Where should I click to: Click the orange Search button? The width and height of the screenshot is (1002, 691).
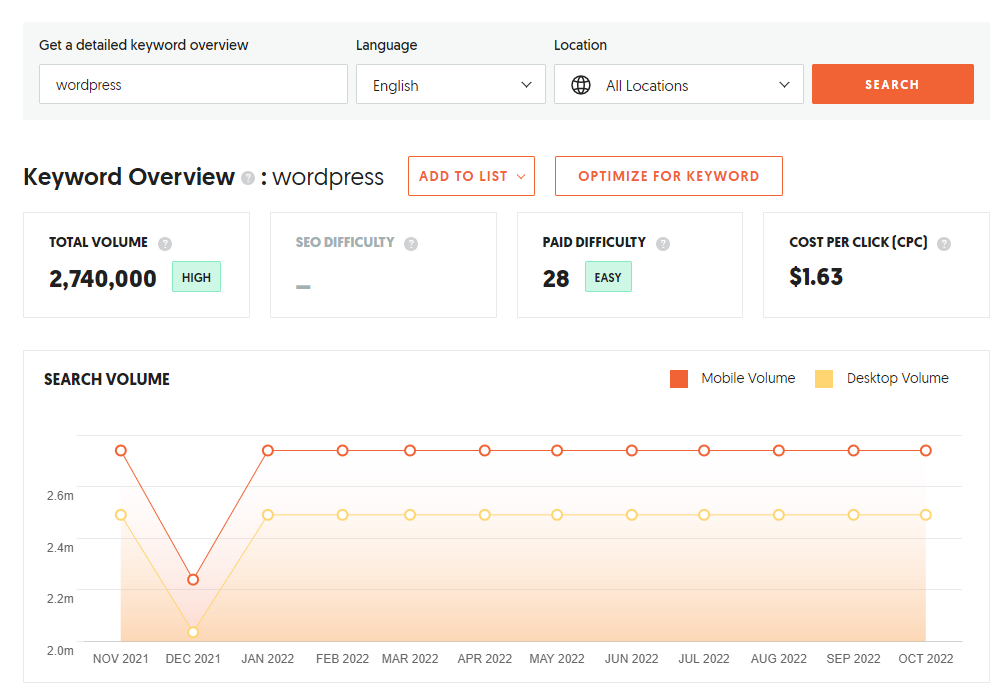point(892,84)
